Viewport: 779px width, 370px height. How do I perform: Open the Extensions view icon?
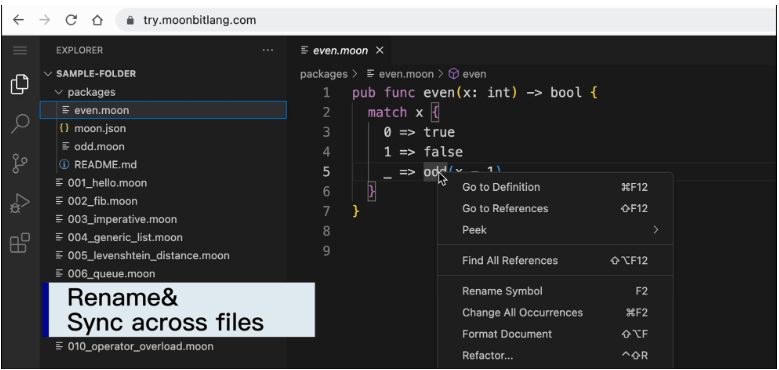point(20,243)
